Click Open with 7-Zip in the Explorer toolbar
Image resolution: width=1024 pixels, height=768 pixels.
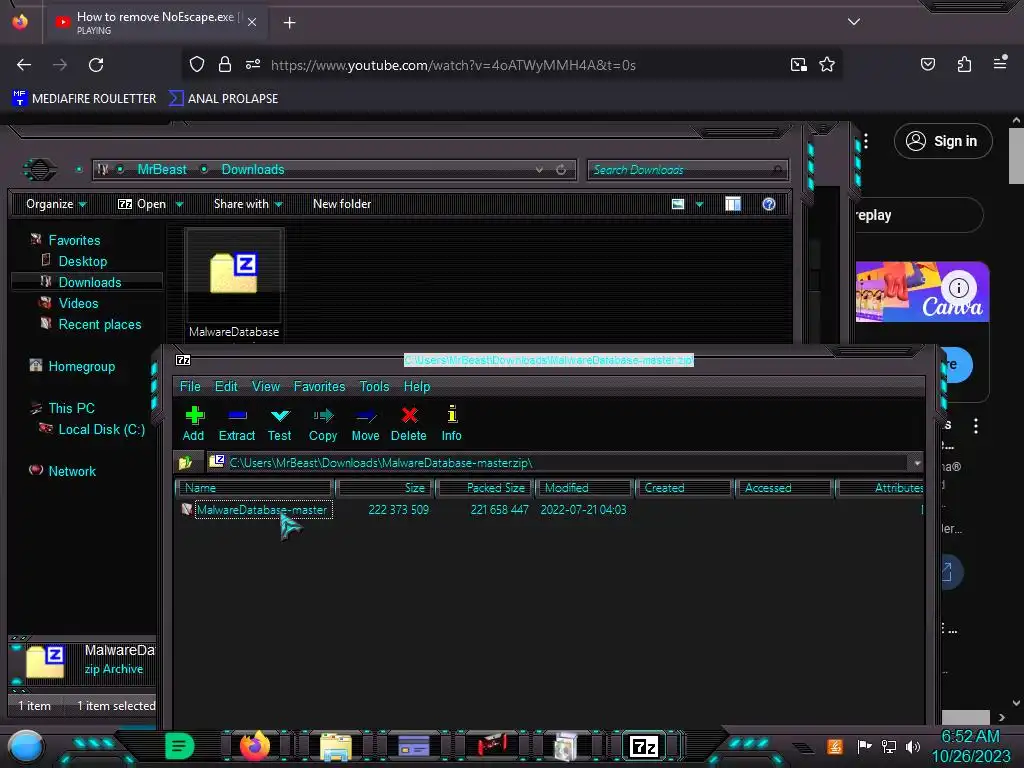click(x=142, y=204)
